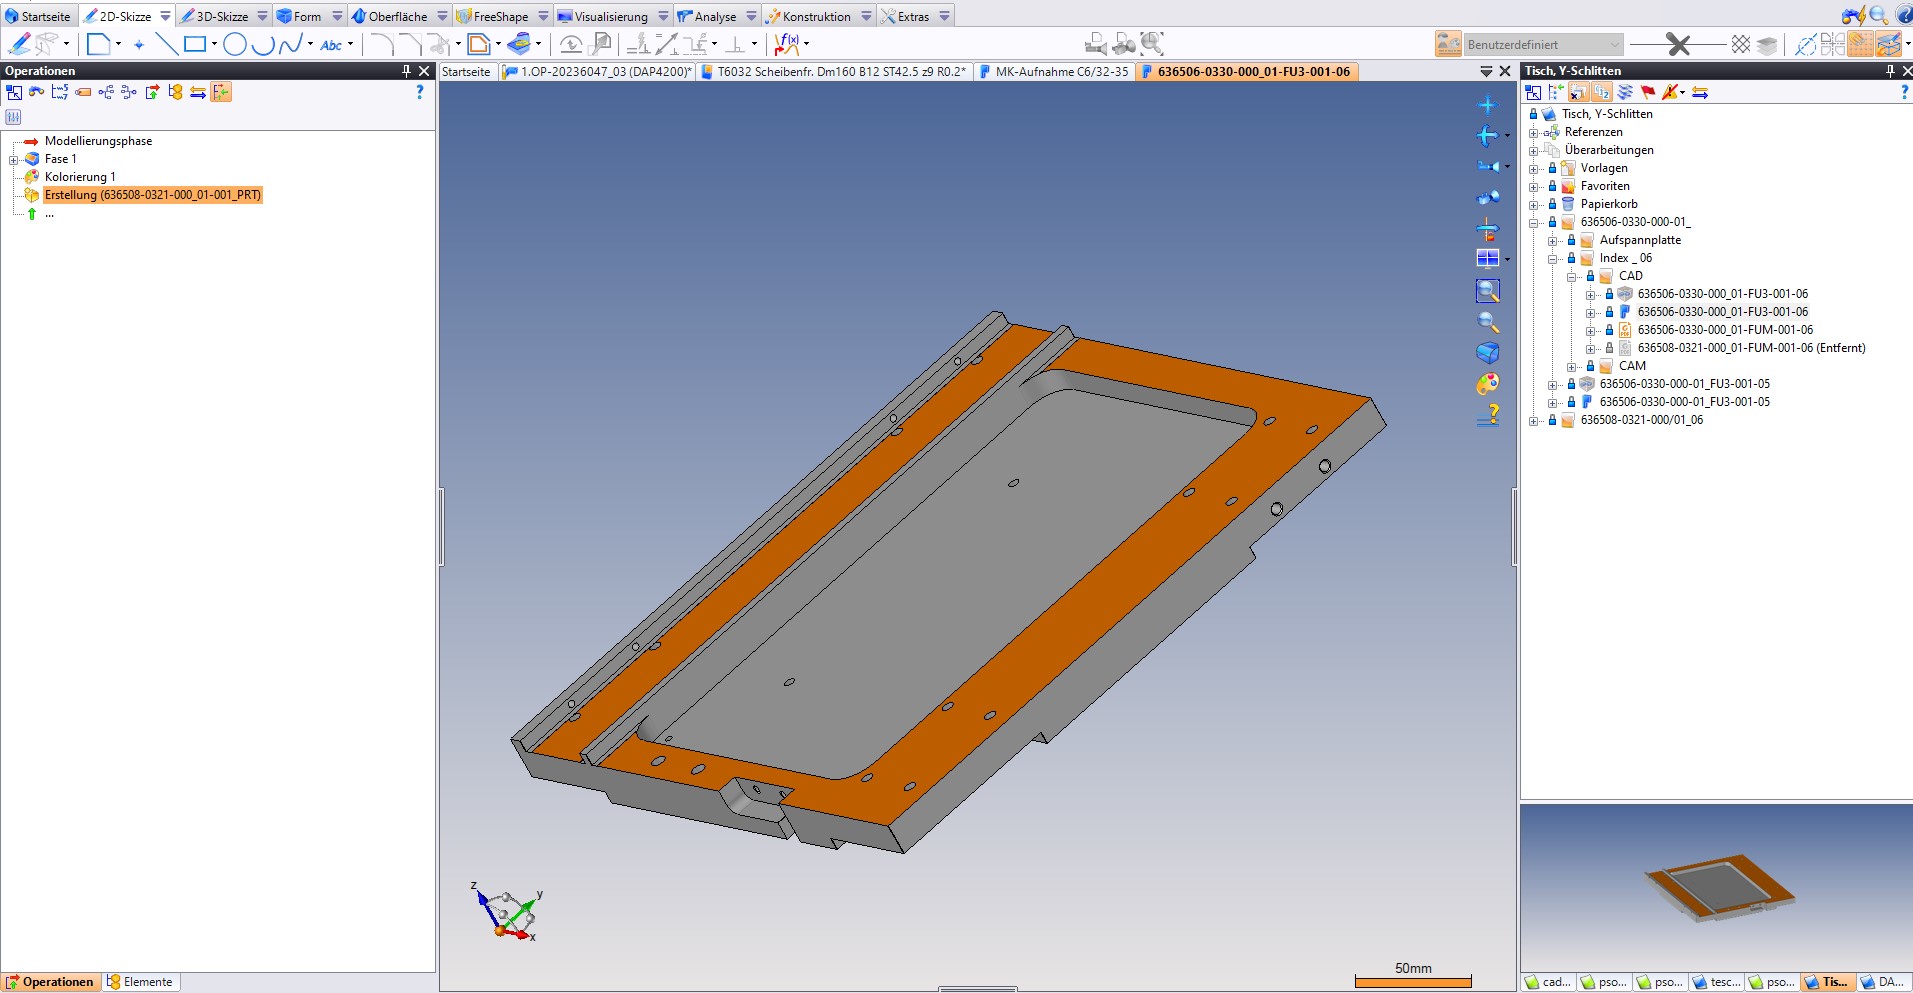The image size is (1913, 993).
Task: Toggle the highlighted rightmost Operationen toolbar button
Action: 221,92
